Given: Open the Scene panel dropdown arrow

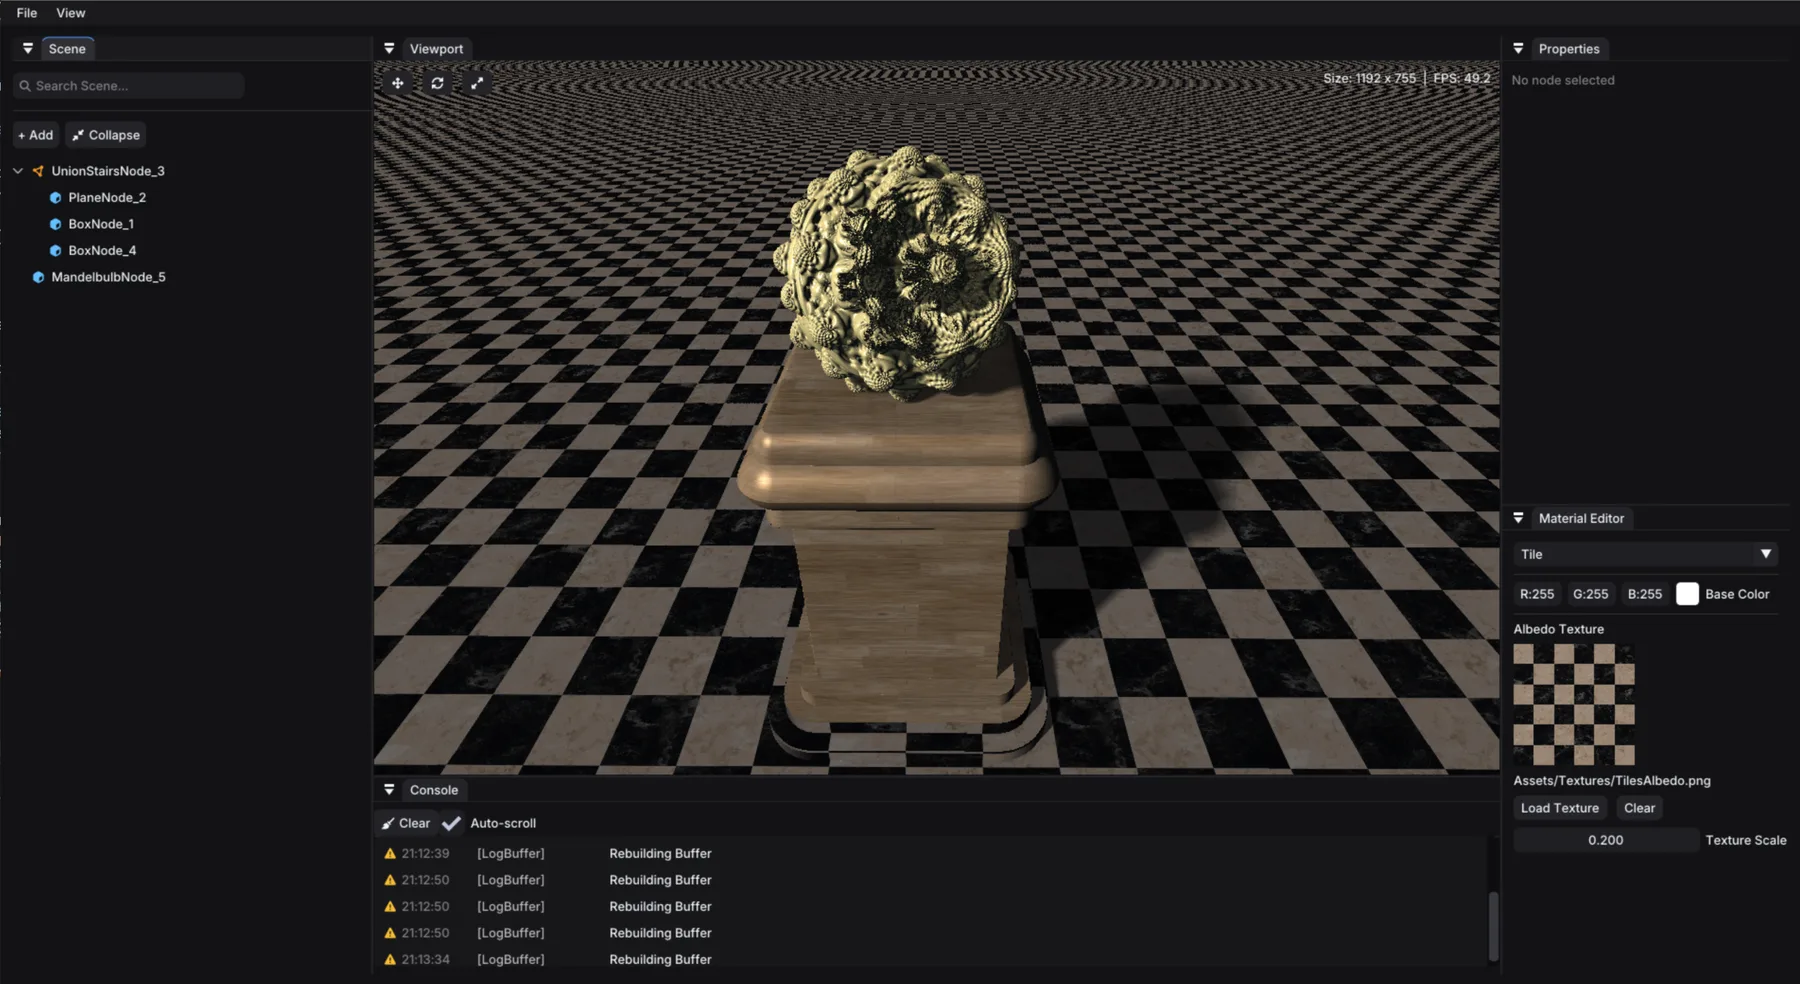Looking at the screenshot, I should tap(28, 48).
